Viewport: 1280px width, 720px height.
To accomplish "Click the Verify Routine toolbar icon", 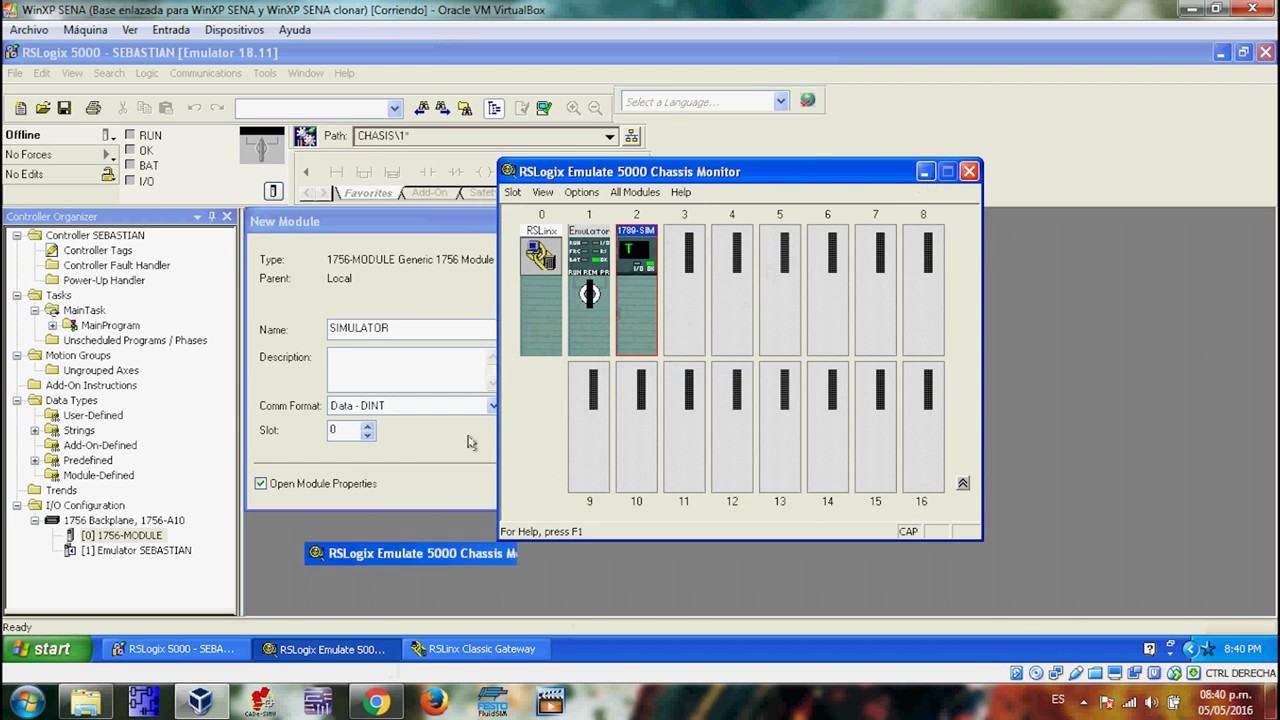I will 522,108.
